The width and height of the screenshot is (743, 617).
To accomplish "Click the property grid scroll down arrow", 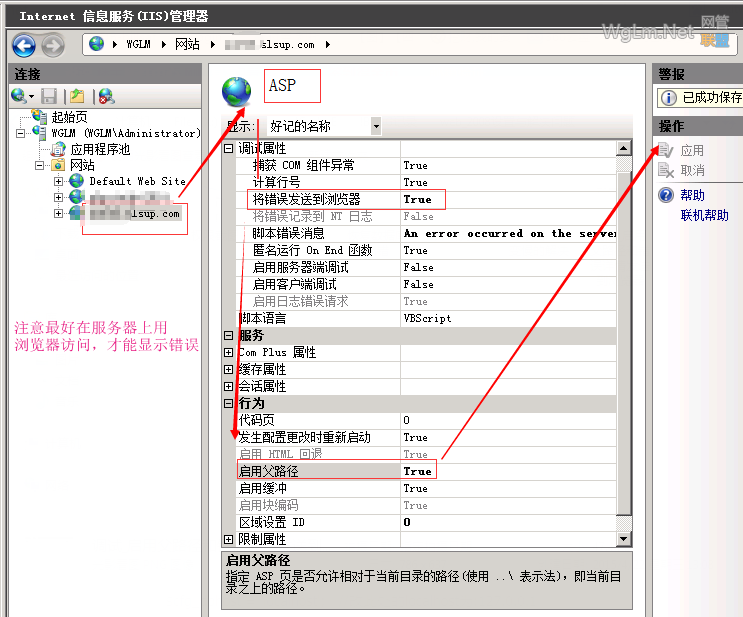I will 624,539.
